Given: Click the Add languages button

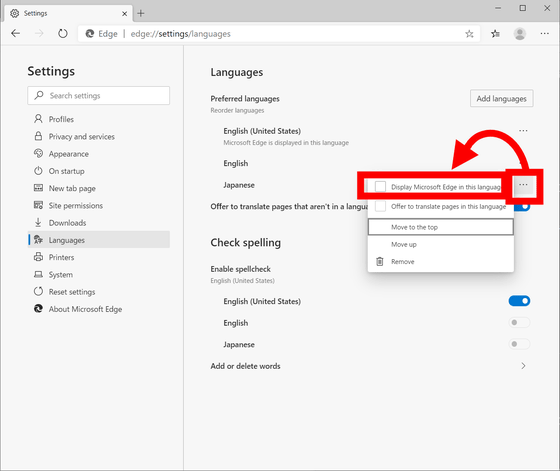Looking at the screenshot, I should [x=501, y=99].
